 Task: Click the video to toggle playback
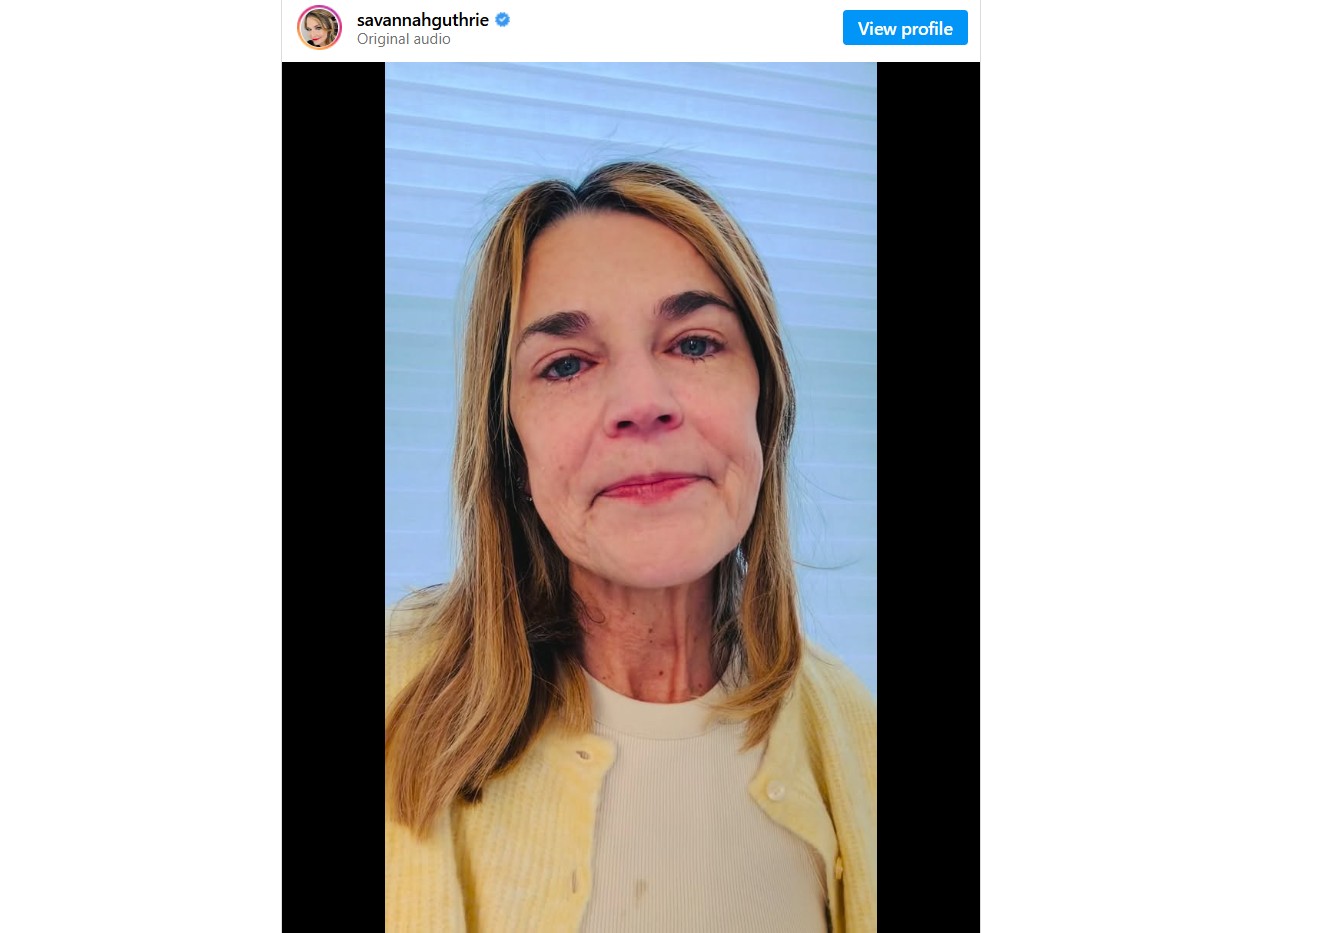click(630, 497)
